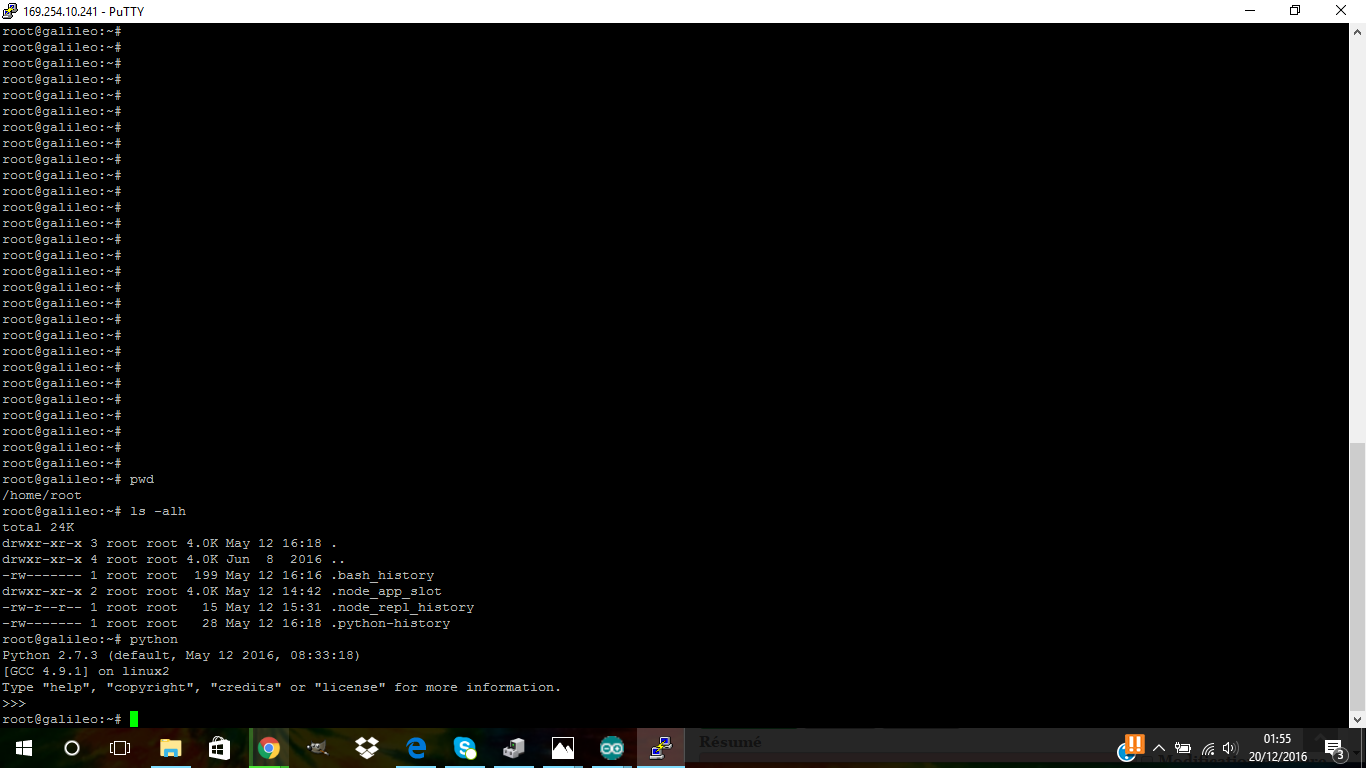Click the terminal's vertical scrollbar up arrow

[x=1357, y=33]
